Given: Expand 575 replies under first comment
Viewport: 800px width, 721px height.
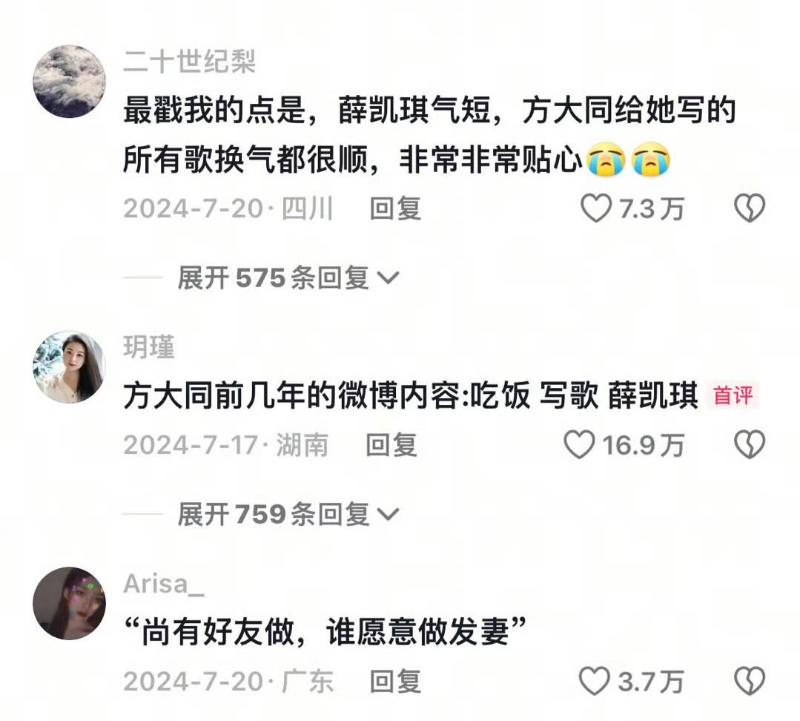Looking at the screenshot, I should [x=288, y=278].
